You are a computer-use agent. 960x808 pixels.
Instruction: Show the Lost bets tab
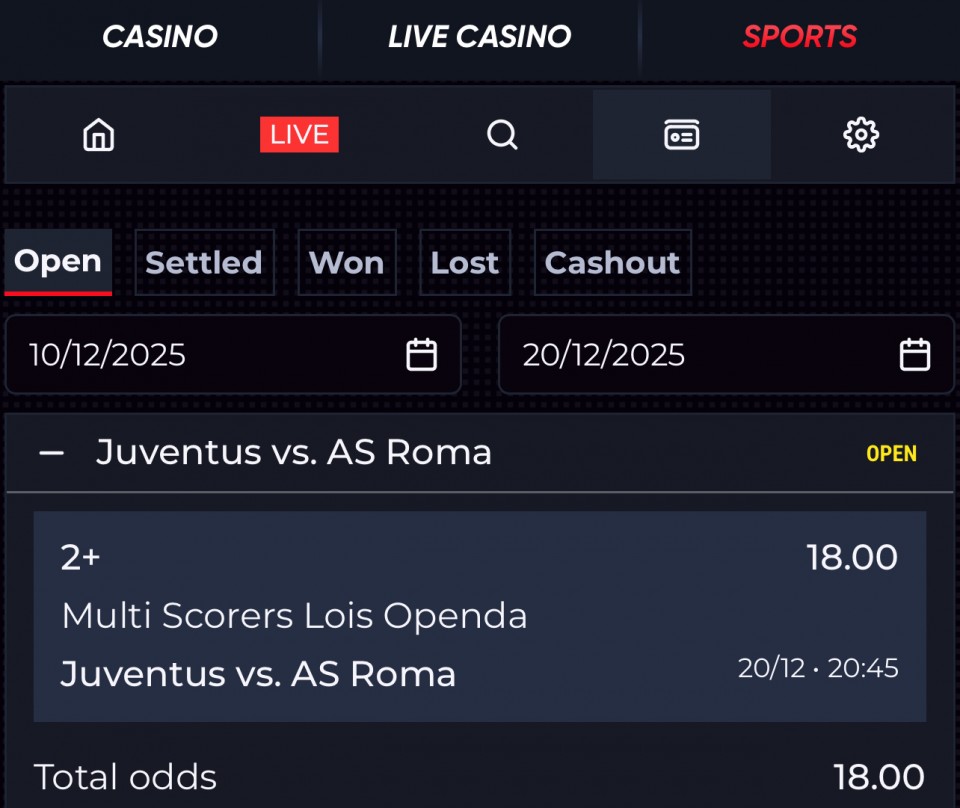pyautogui.click(x=465, y=263)
